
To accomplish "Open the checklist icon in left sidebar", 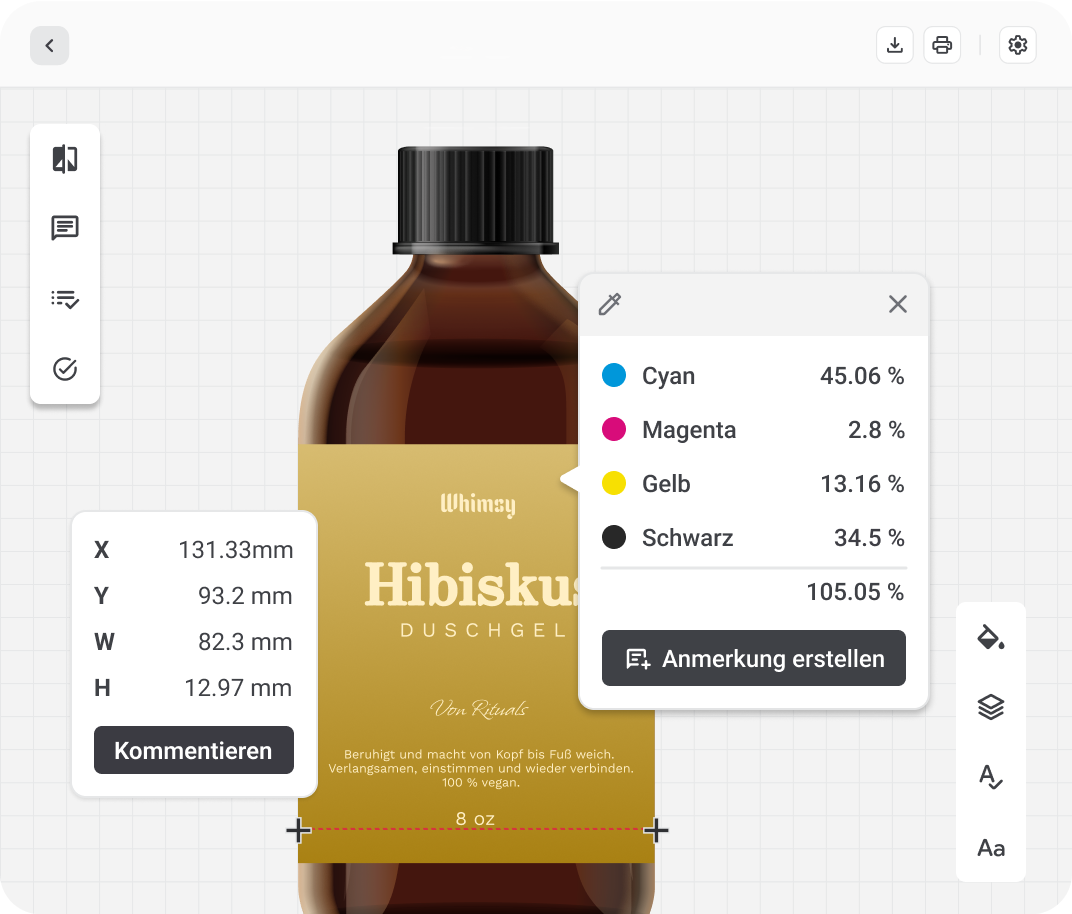I will click(65, 299).
